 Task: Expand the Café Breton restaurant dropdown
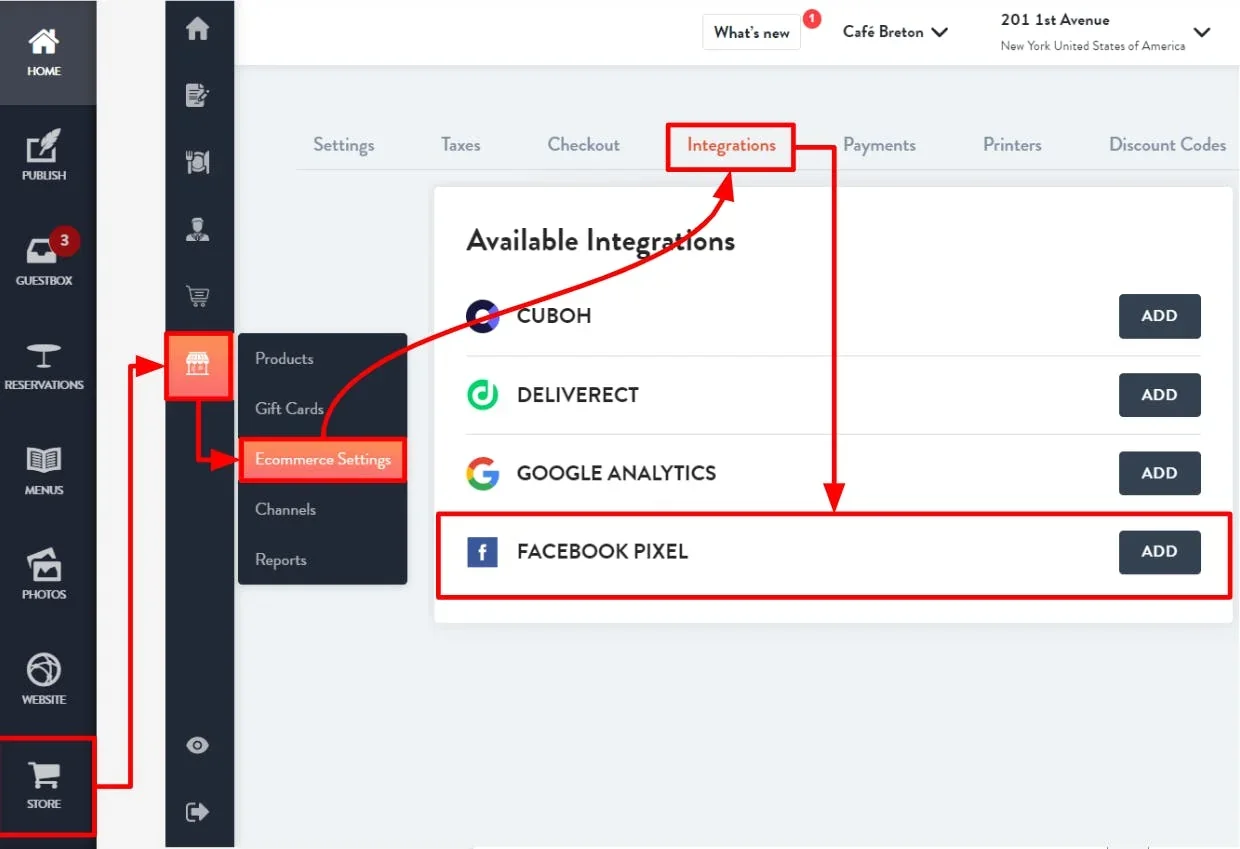pos(895,32)
